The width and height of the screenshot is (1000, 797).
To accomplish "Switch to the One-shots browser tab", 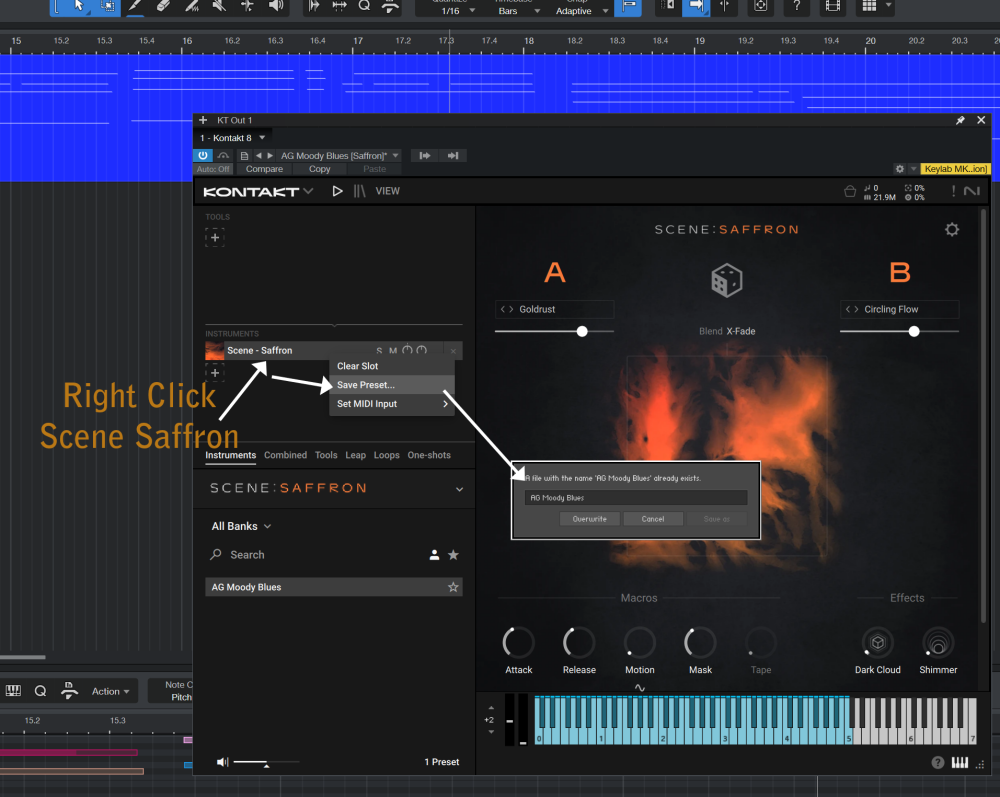I will [x=429, y=455].
